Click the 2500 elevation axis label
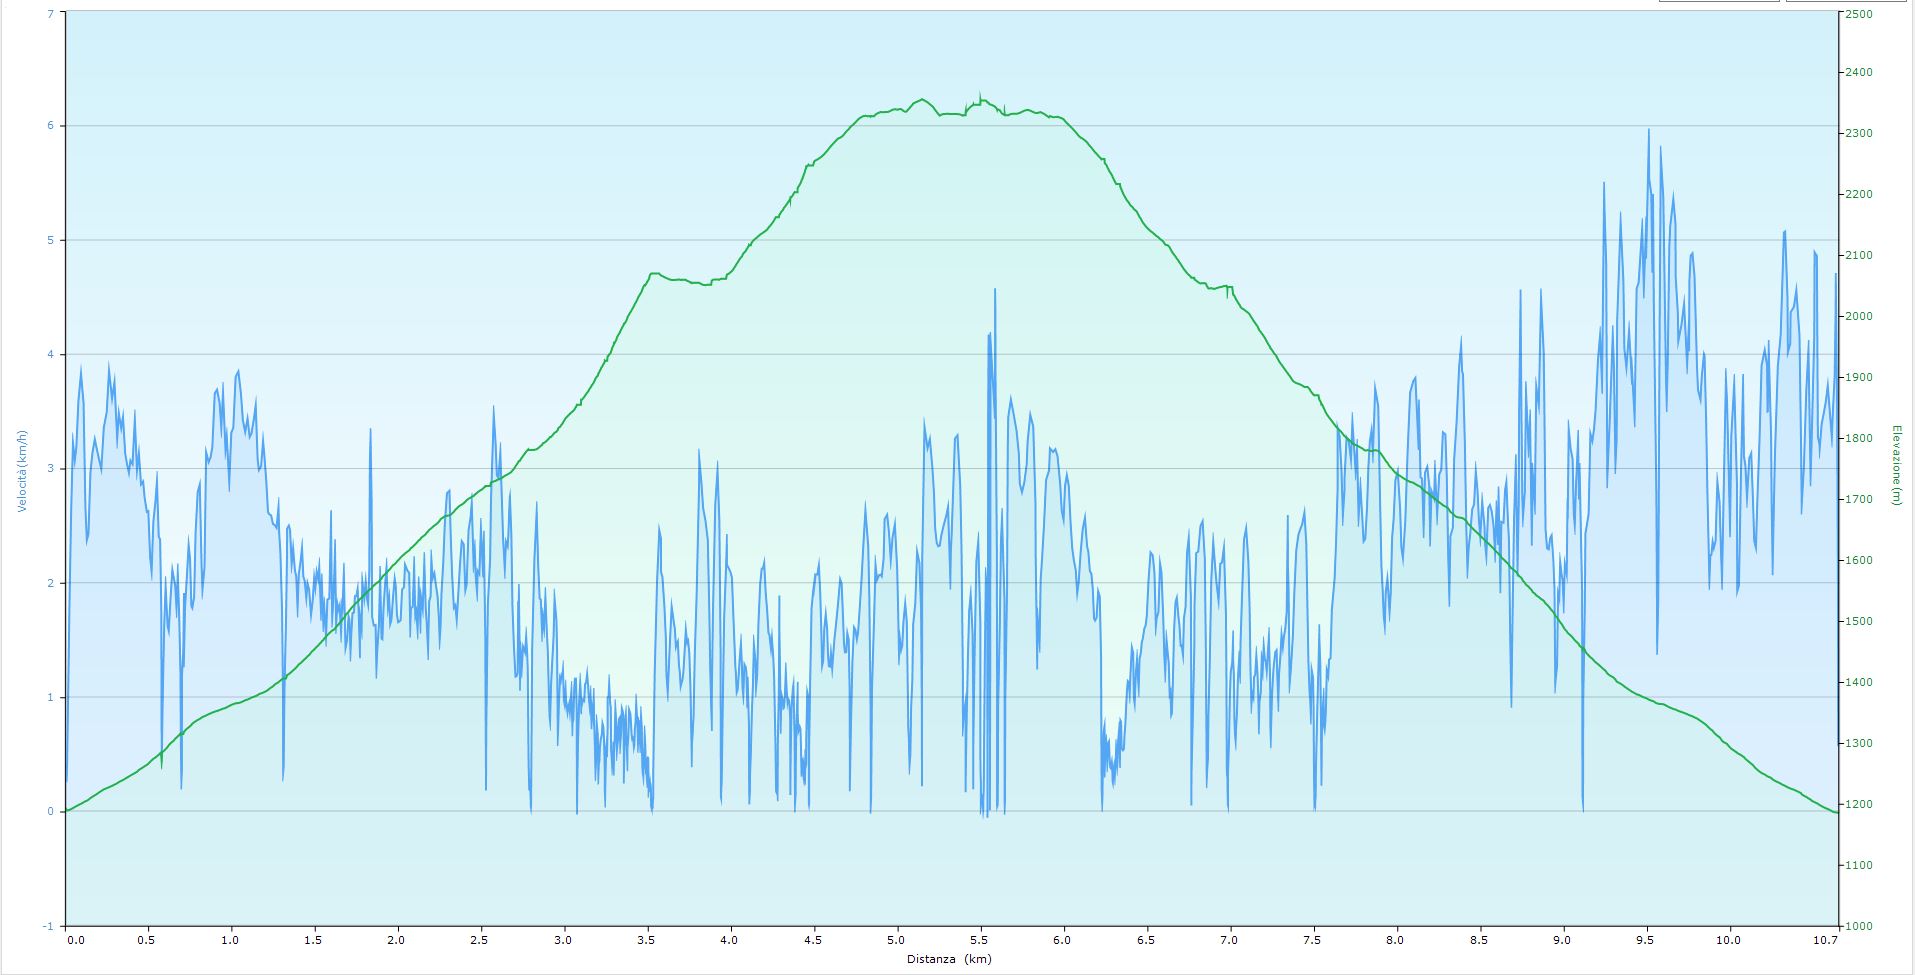 click(1860, 14)
